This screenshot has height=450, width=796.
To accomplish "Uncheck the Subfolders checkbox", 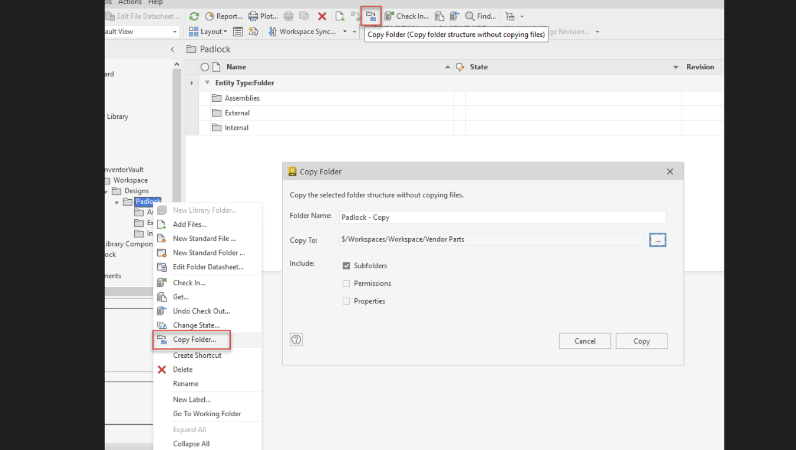I will click(x=346, y=266).
